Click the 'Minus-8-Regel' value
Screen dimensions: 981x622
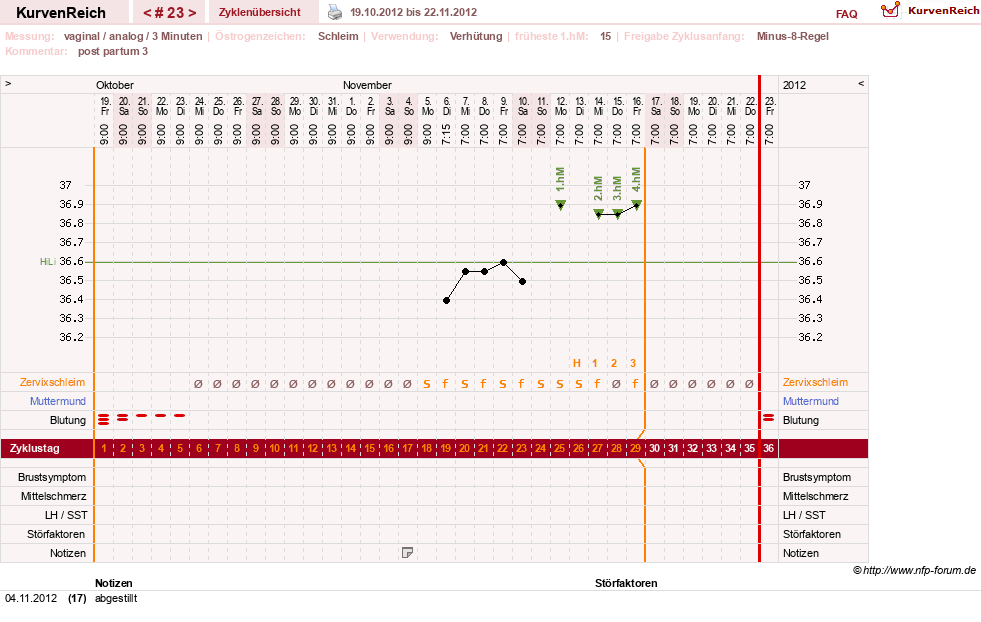(793, 36)
